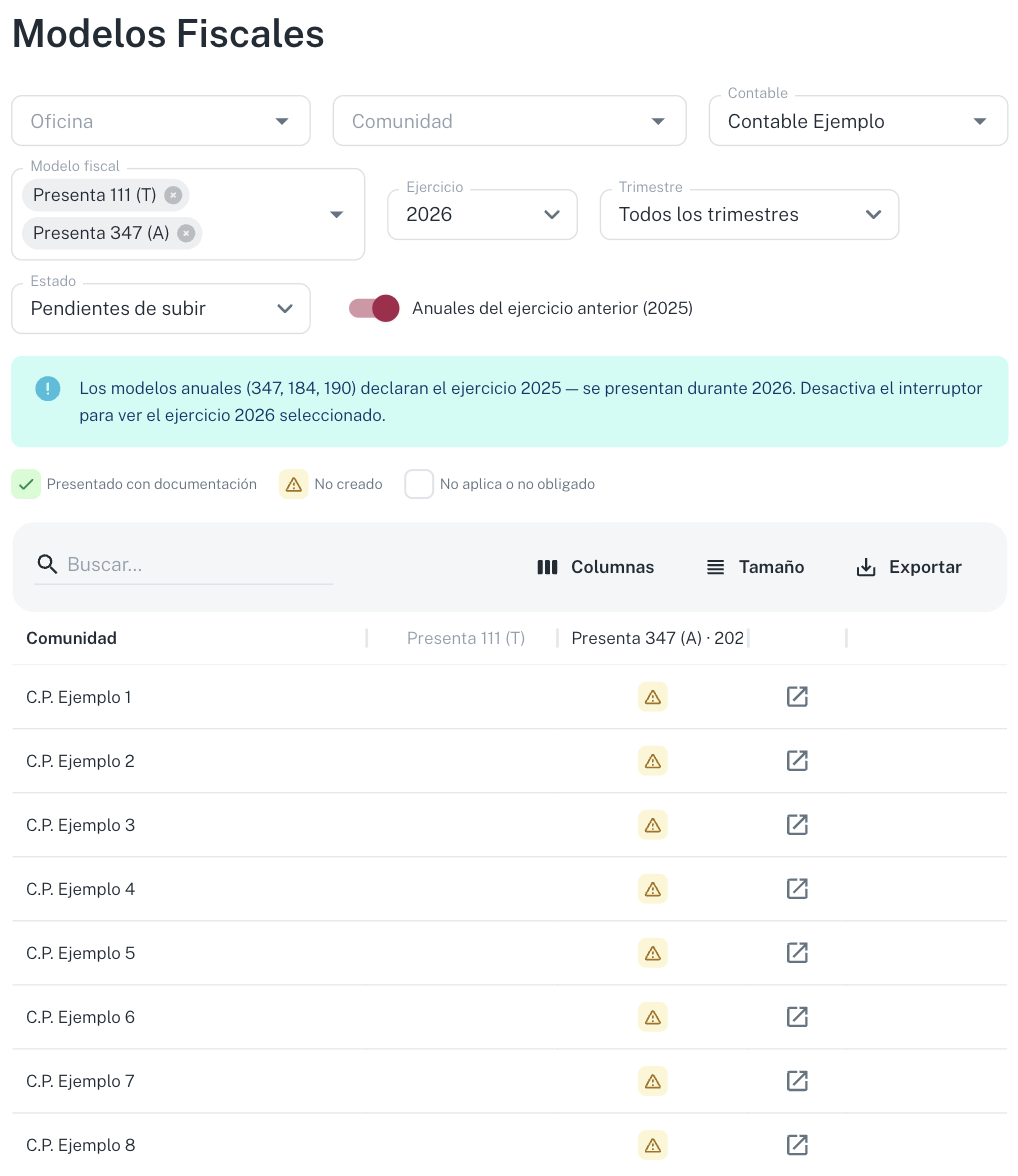Click warning icon for C.P. Ejemplo 4
The height and width of the screenshot is (1176, 1018).
653,889
